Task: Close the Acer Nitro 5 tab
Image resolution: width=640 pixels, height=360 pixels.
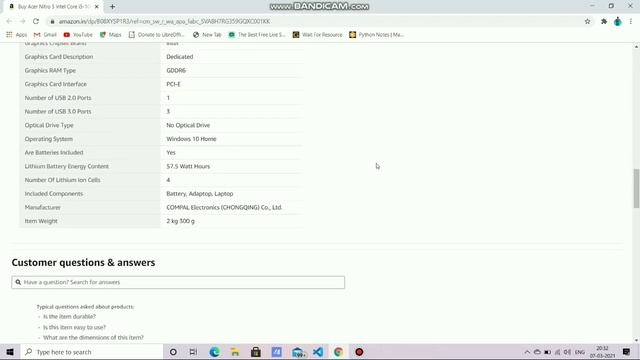Action: pyautogui.click(x=97, y=7)
